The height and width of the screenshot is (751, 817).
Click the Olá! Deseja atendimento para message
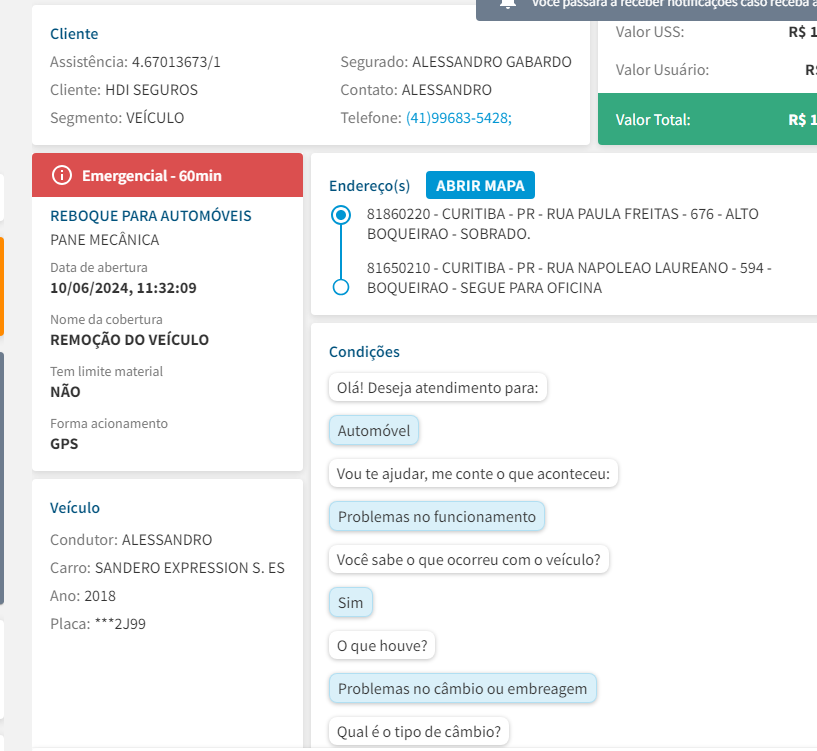pos(437,387)
